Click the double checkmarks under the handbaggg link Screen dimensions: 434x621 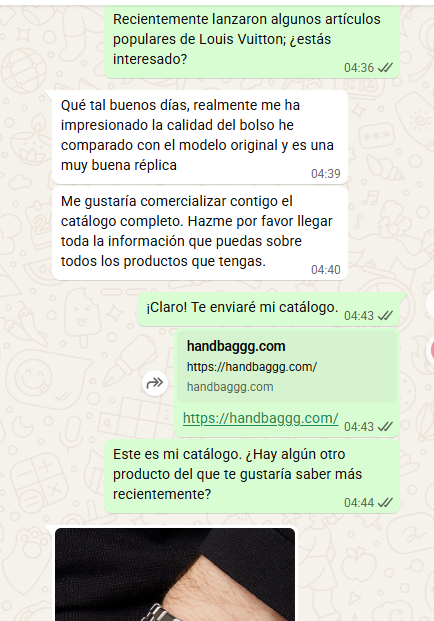click(x=385, y=427)
